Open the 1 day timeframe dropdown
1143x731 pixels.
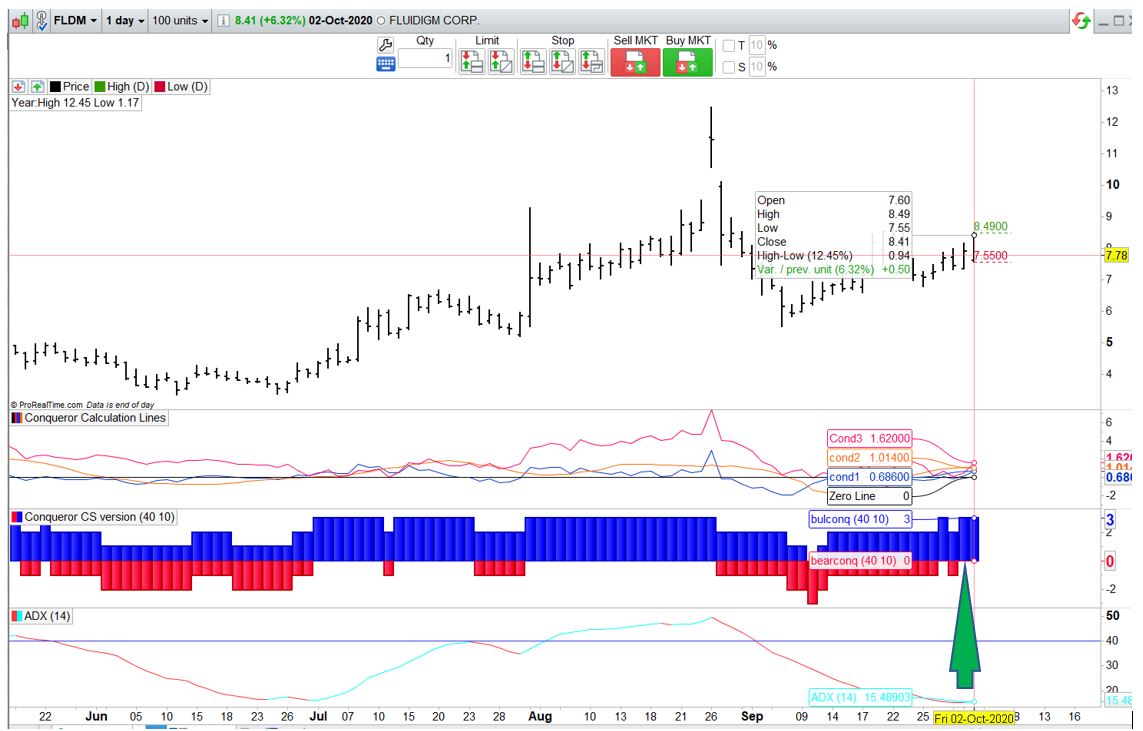(125, 20)
